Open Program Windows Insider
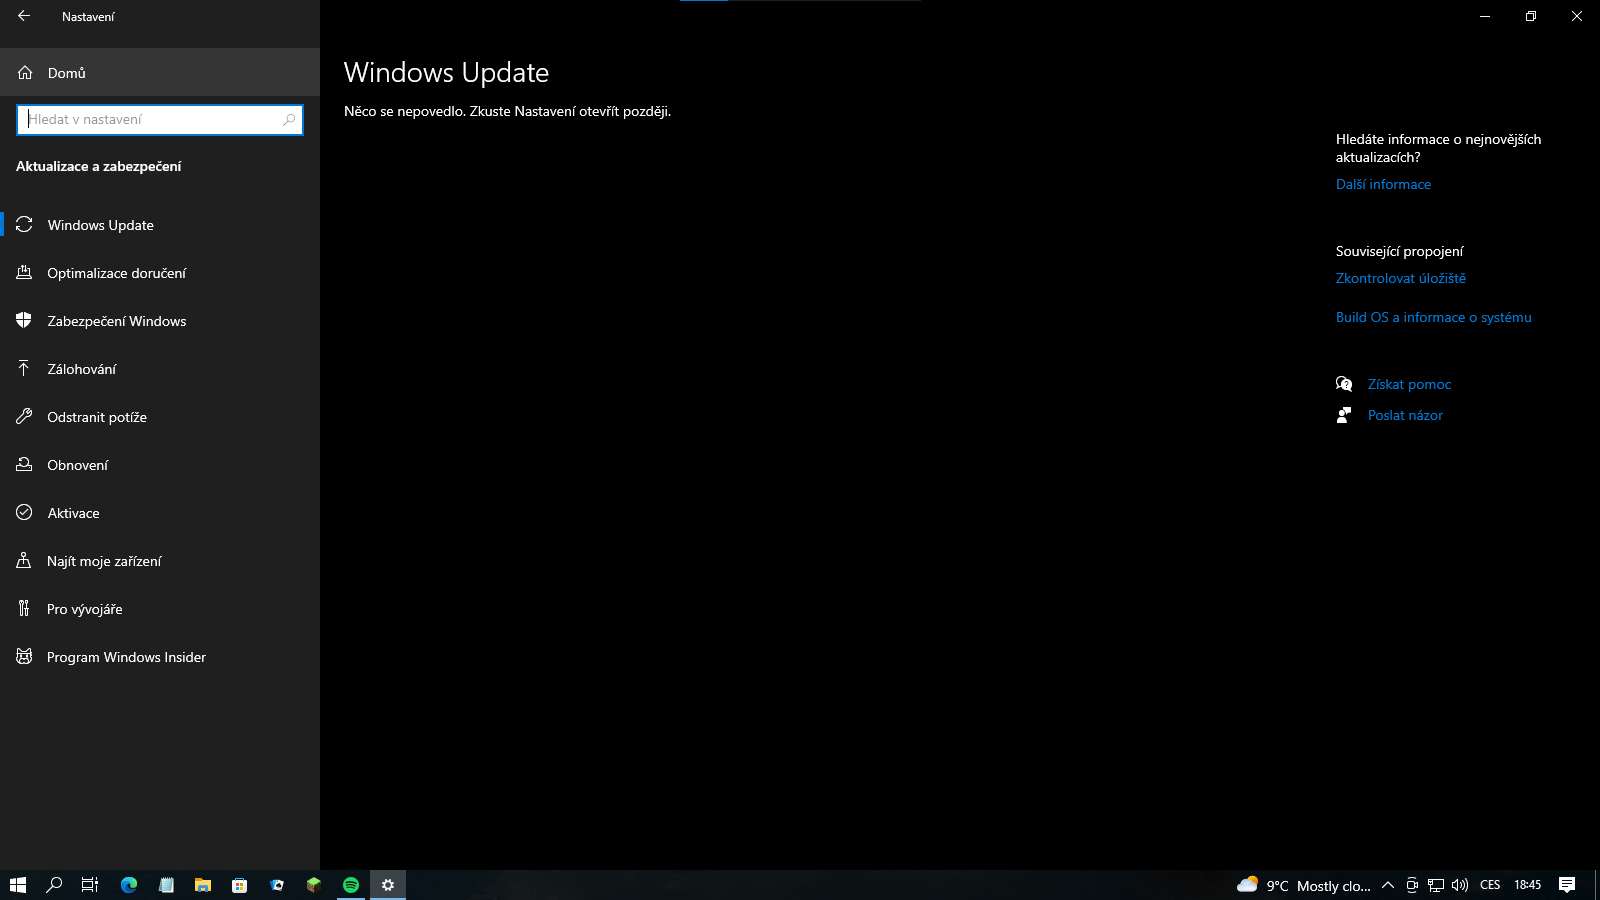 126,657
